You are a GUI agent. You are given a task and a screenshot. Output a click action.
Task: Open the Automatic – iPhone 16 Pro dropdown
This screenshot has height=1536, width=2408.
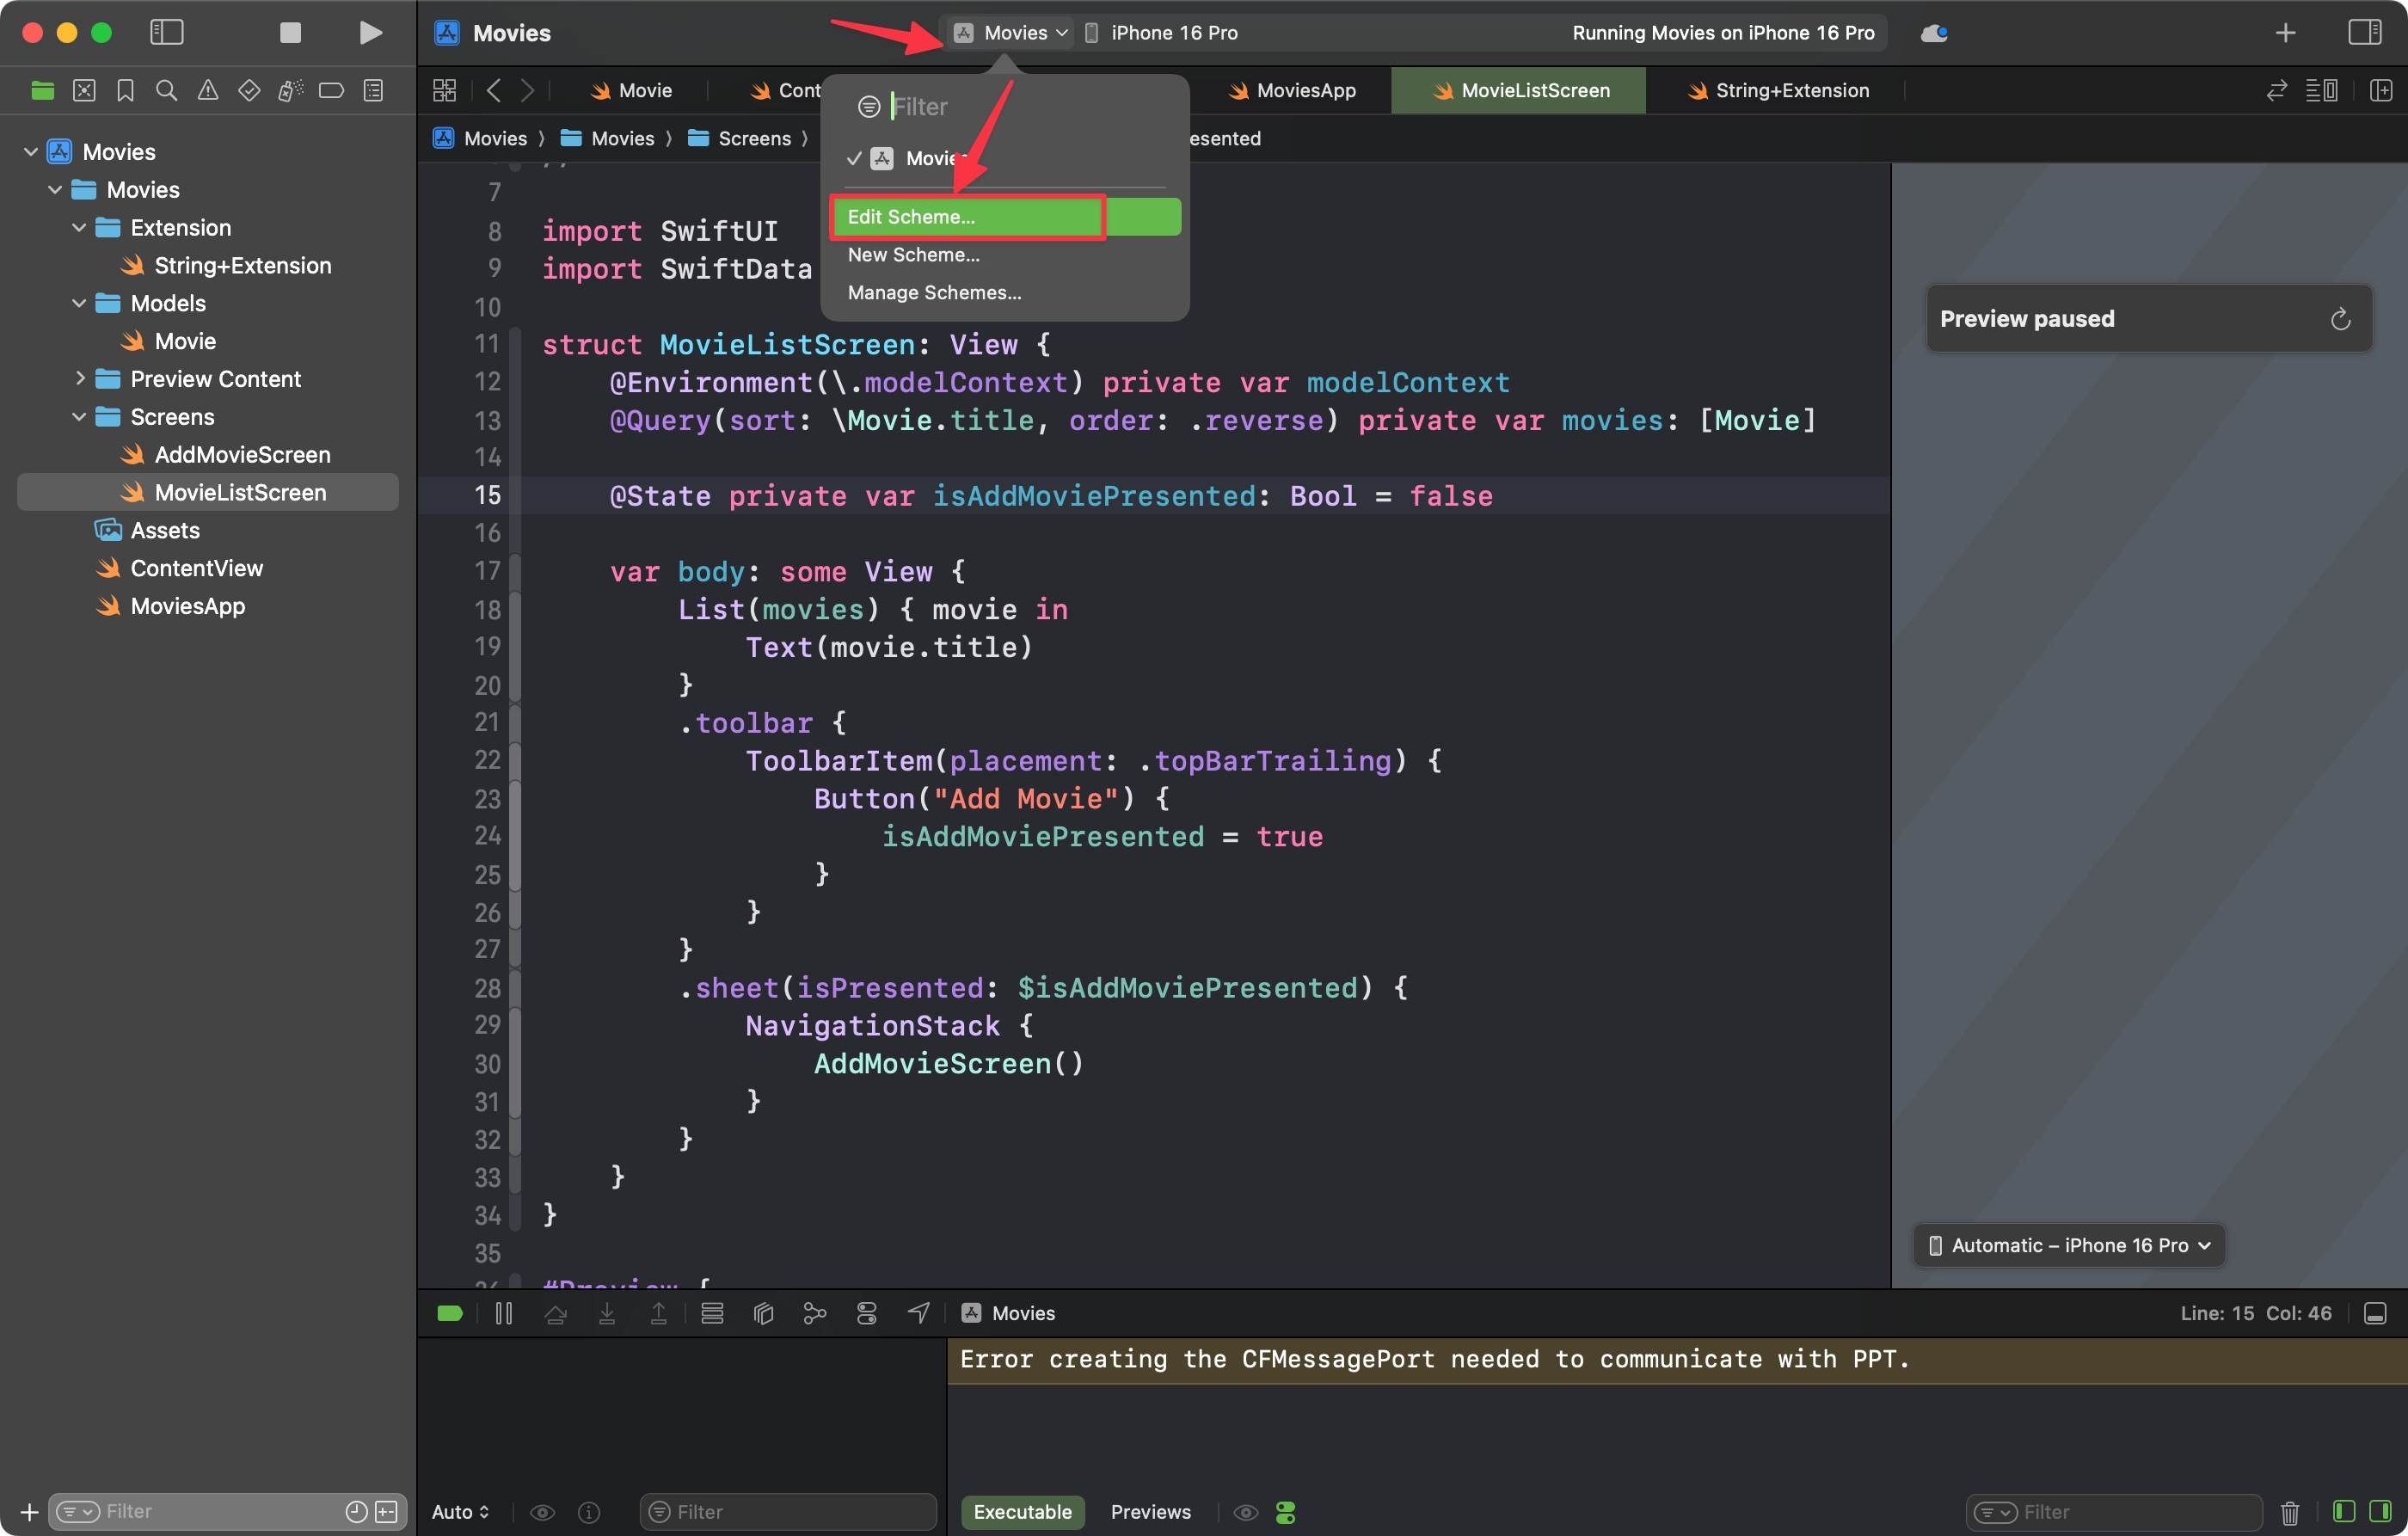point(2069,1245)
